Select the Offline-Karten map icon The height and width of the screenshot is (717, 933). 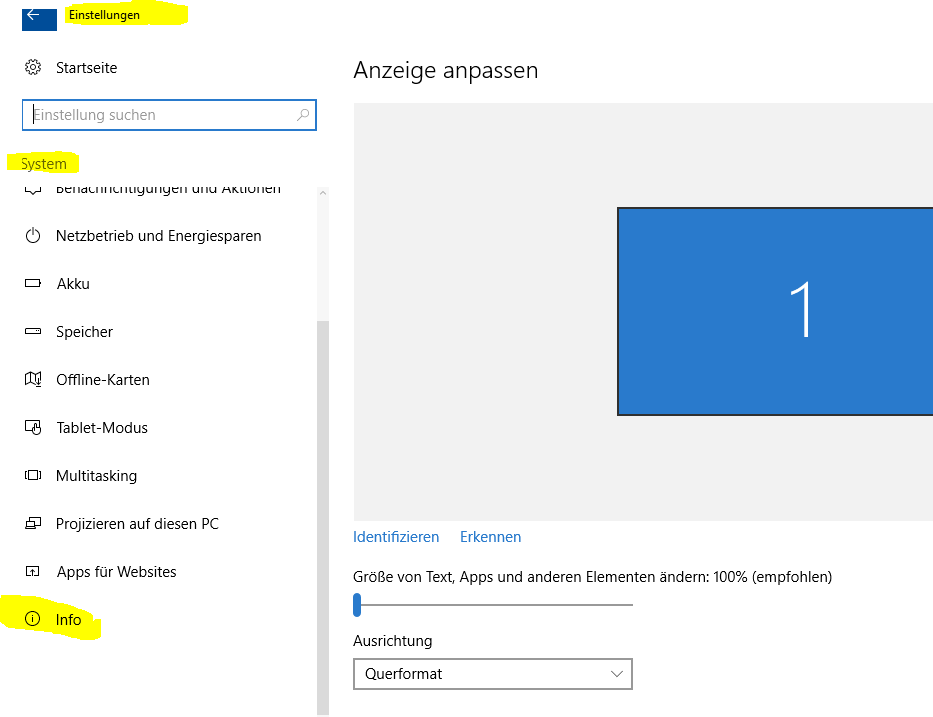click(33, 379)
